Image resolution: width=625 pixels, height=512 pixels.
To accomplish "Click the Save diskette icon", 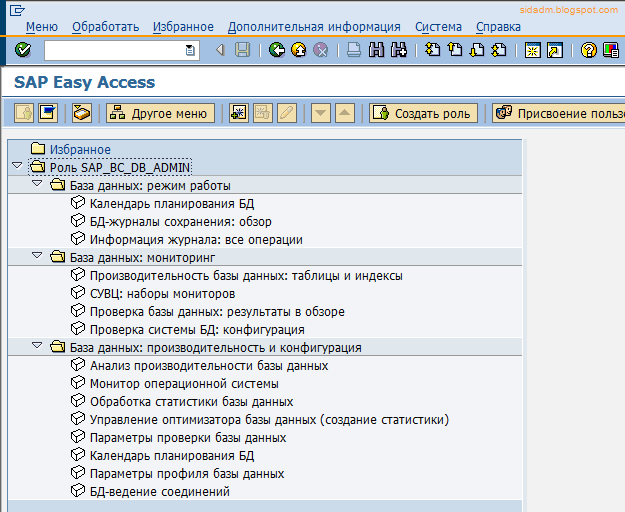I will click(242, 50).
